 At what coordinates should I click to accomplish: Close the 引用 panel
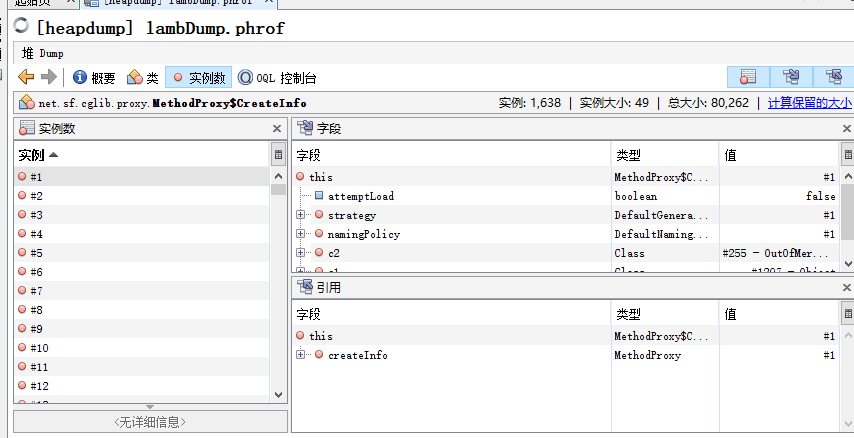847,287
